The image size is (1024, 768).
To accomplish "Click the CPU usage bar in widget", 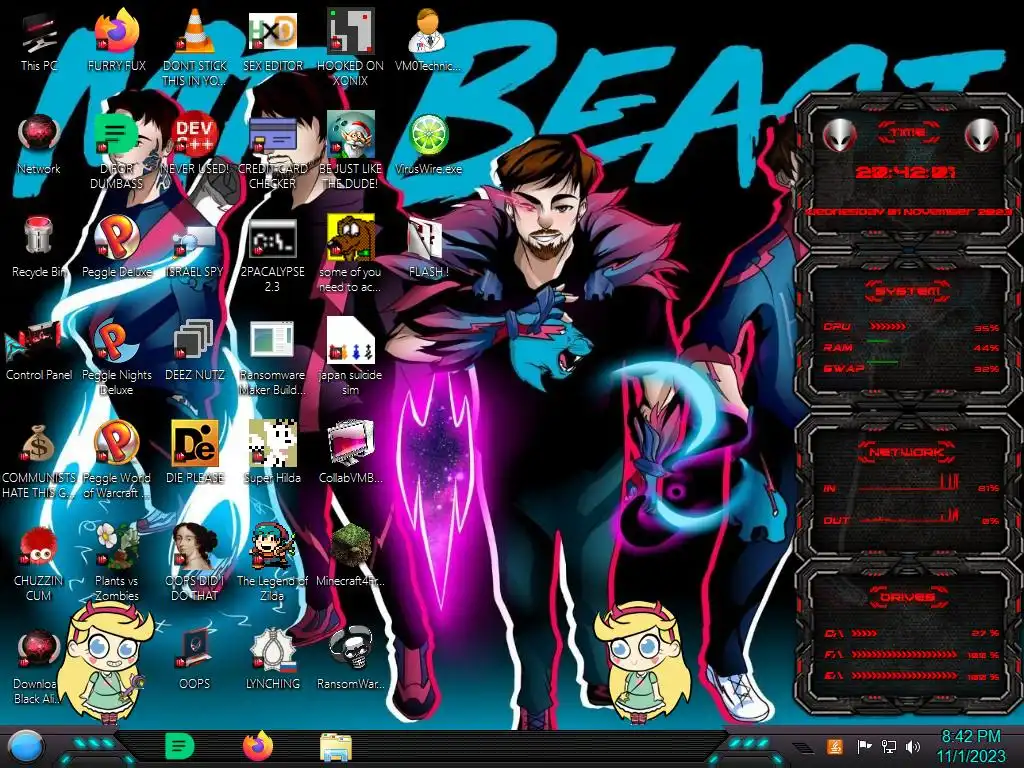I will click(x=888, y=326).
